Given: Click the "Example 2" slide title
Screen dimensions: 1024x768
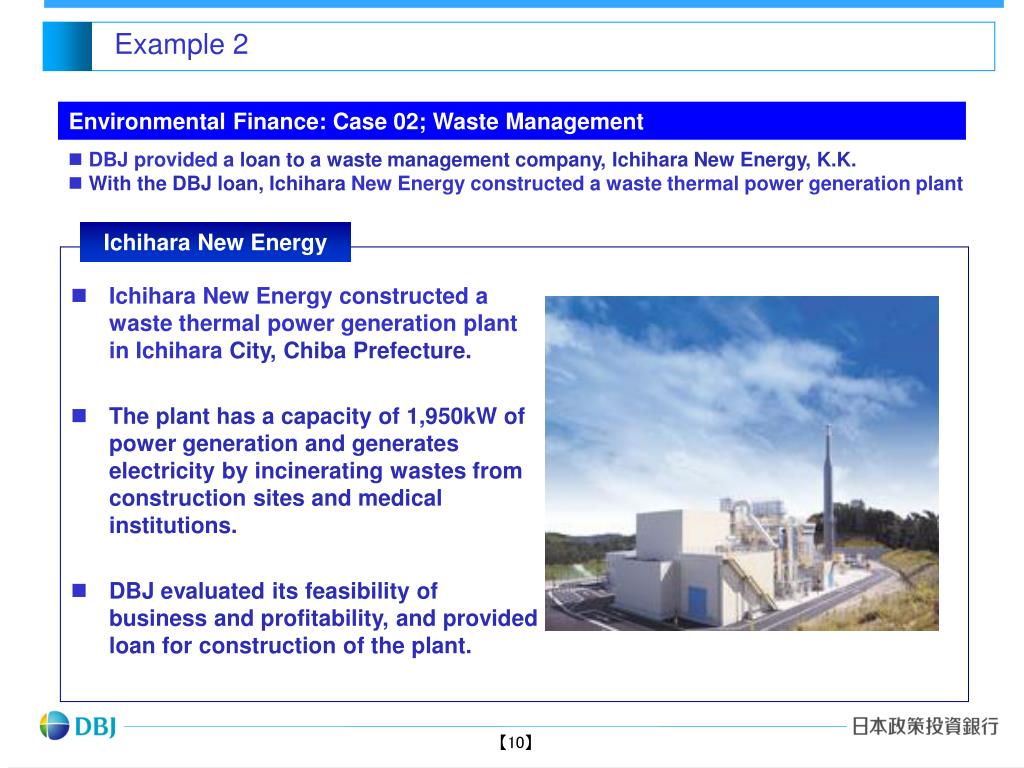Looking at the screenshot, I should (x=182, y=44).
